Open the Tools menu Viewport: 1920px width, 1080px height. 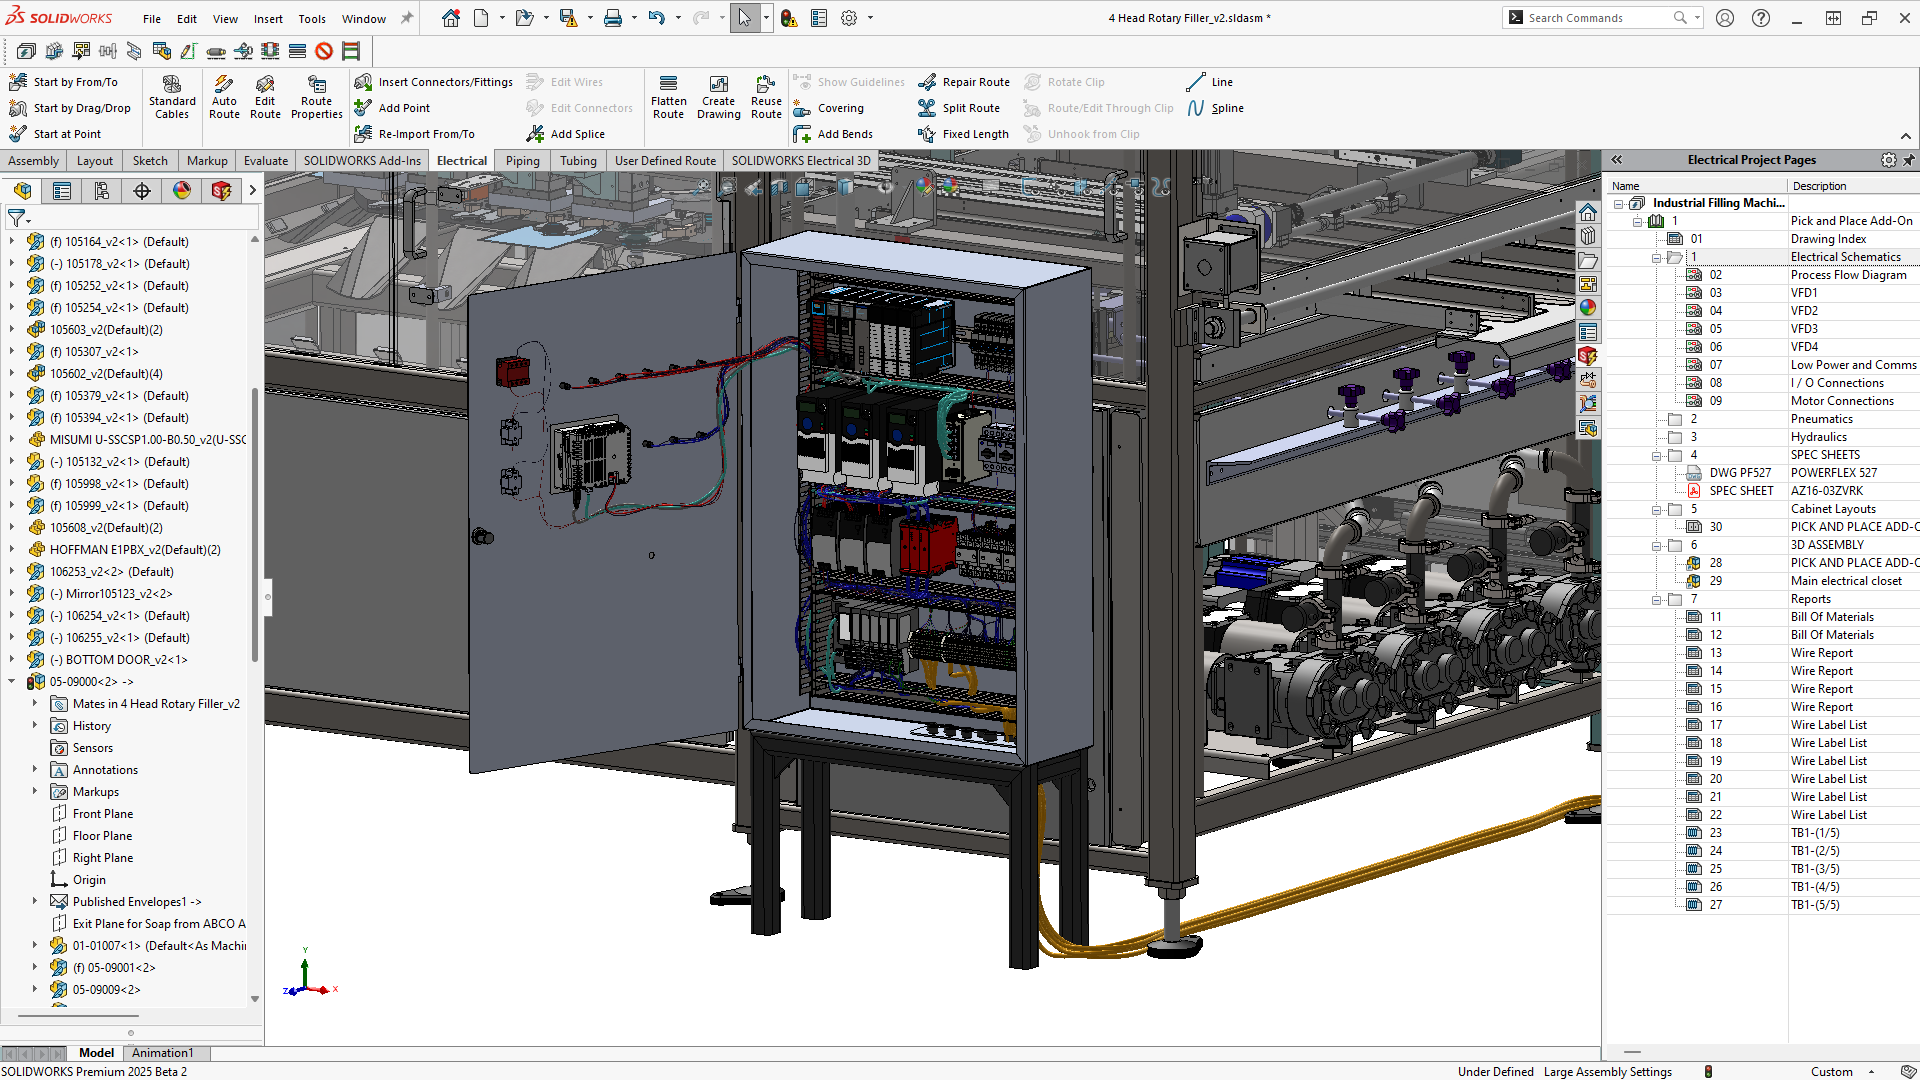(312, 17)
